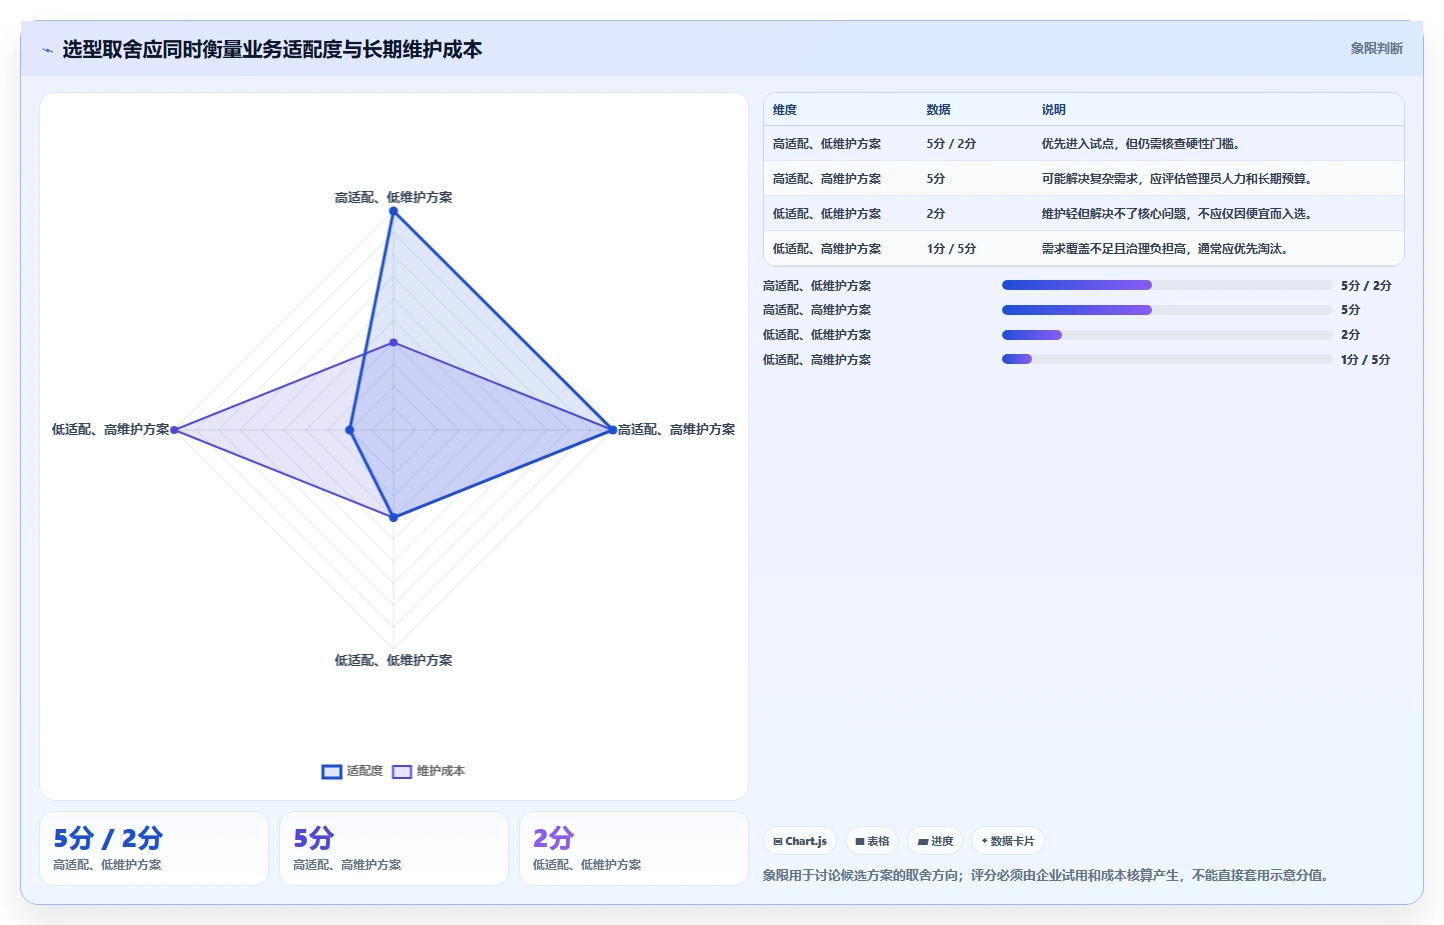Click the progress value label 1分 / 5分
Image resolution: width=1444 pixels, height=925 pixels.
click(1366, 360)
